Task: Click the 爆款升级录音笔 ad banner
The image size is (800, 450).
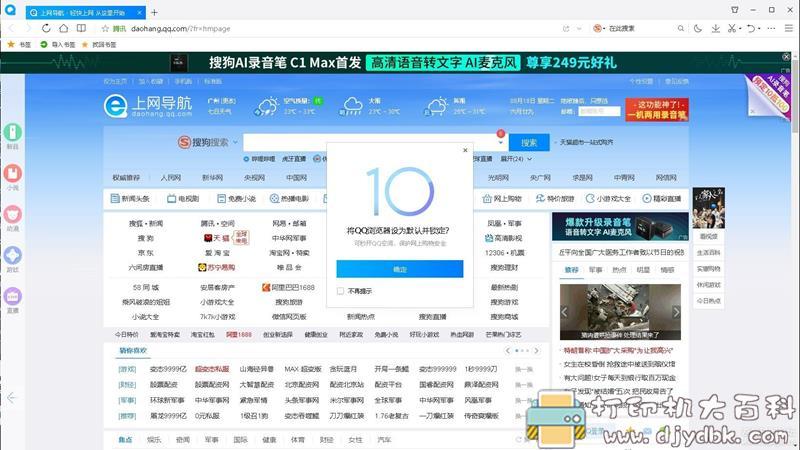Action: click(620, 227)
